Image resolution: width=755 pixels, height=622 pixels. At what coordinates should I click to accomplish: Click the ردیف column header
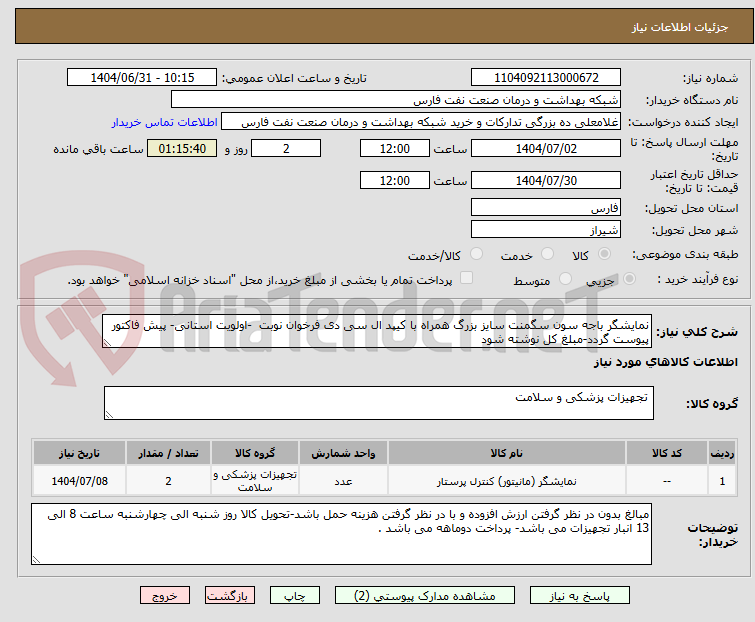click(x=722, y=453)
